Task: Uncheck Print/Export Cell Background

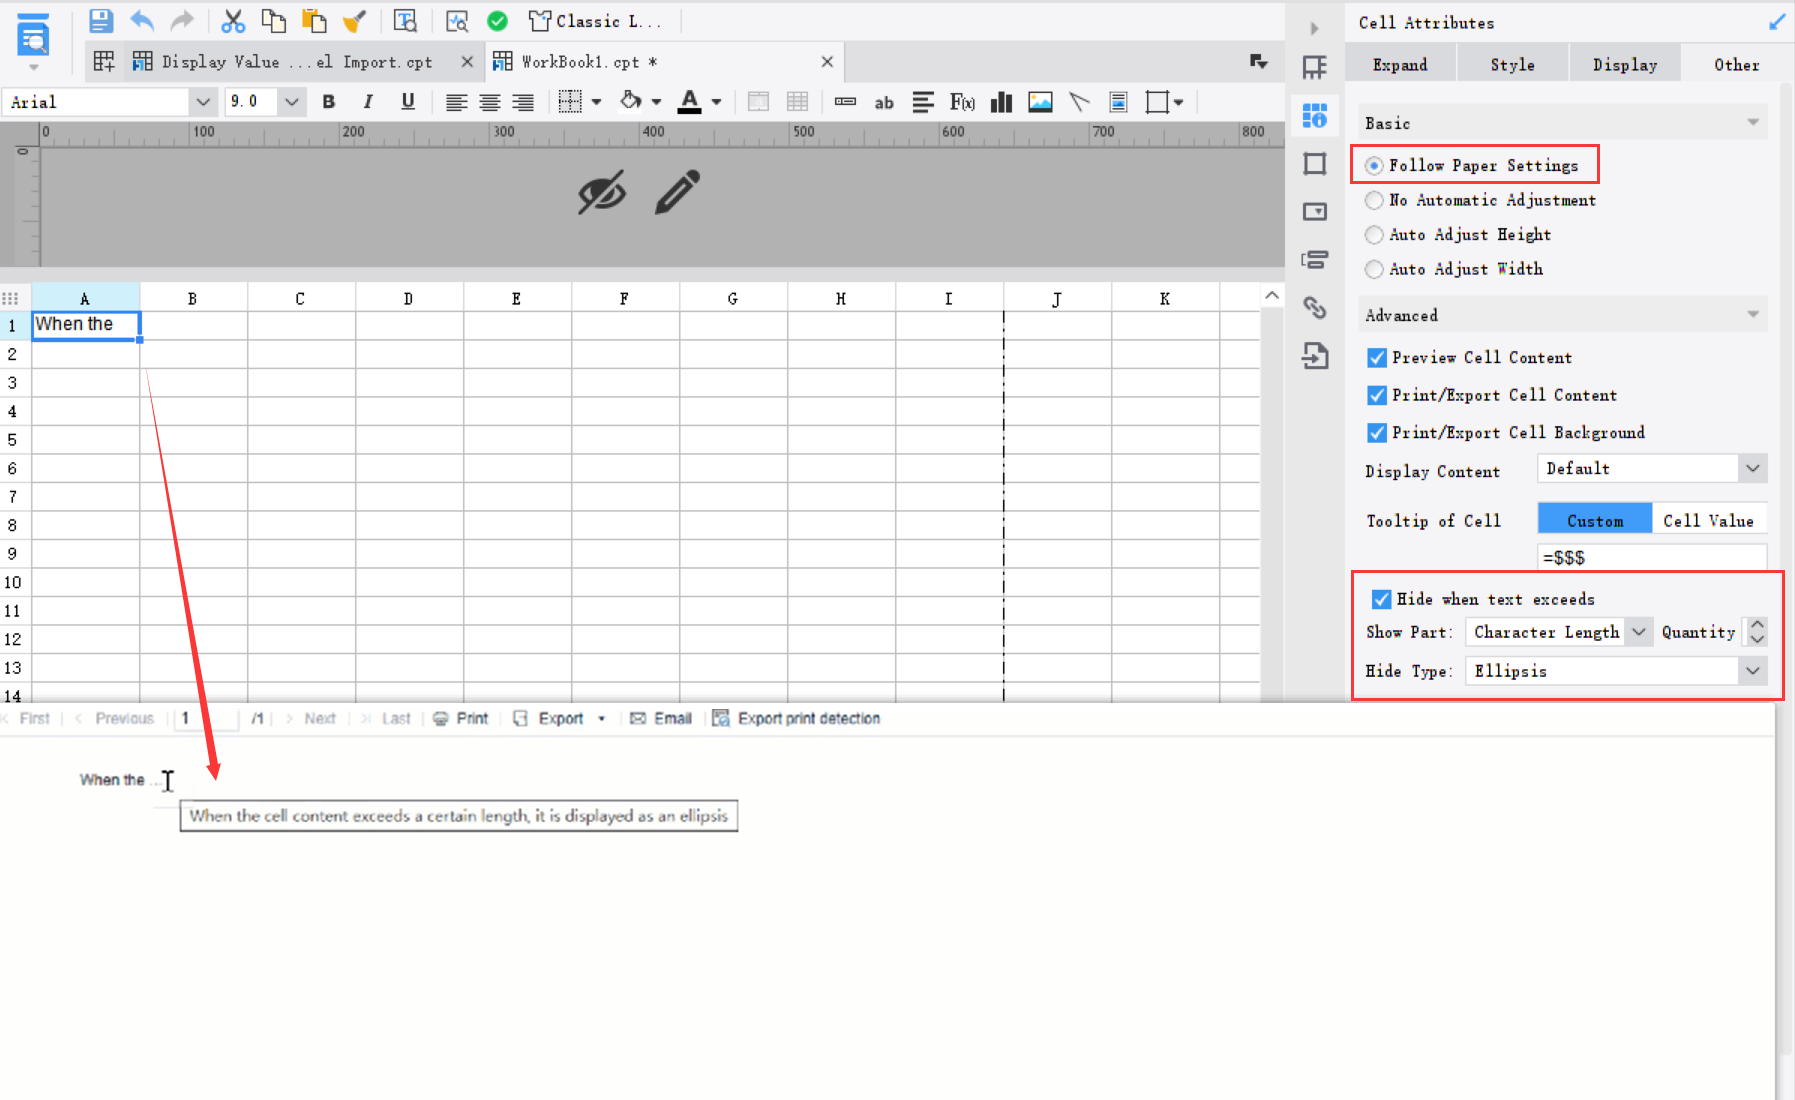Action: coord(1377,432)
